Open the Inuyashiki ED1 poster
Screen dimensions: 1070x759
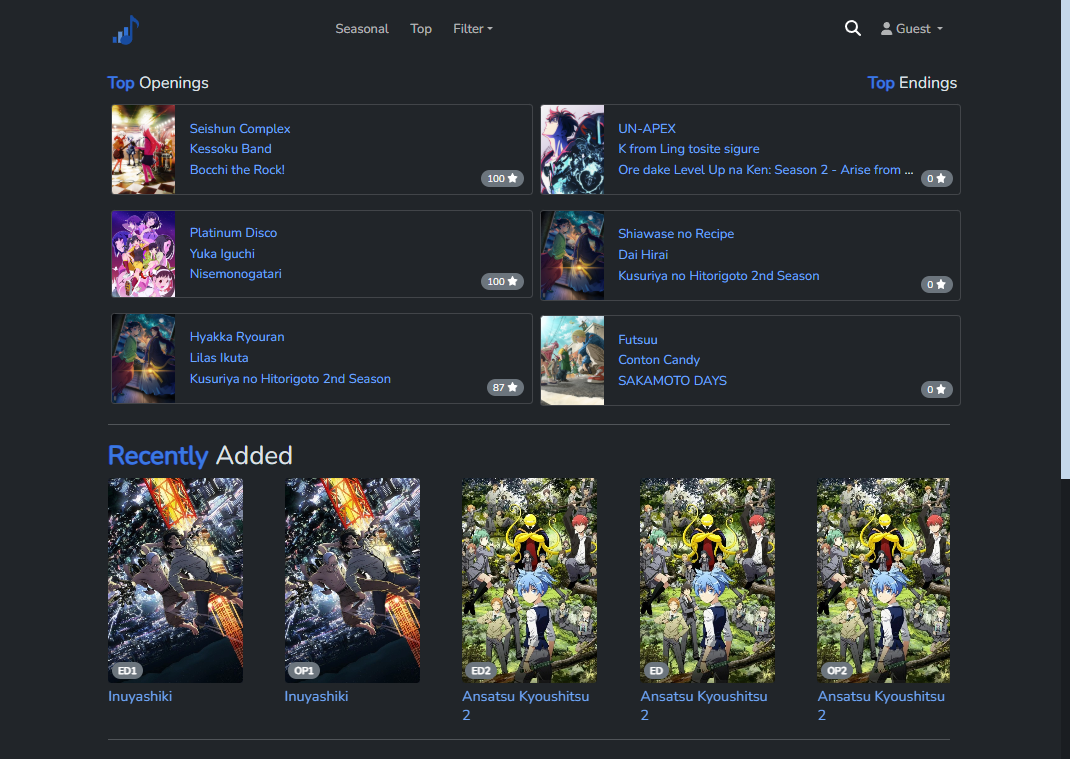tap(175, 580)
